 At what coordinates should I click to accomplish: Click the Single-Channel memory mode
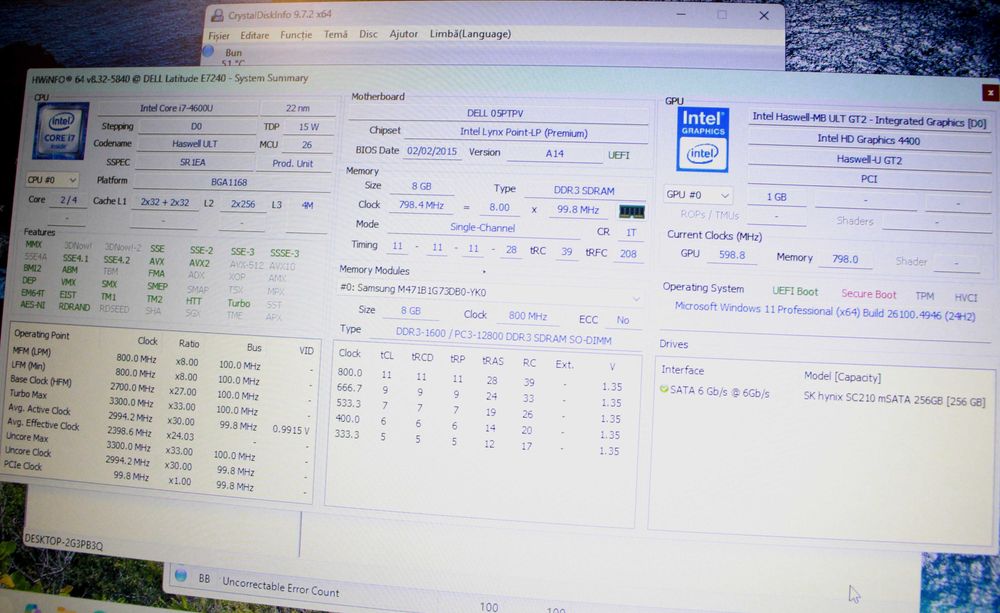(x=482, y=227)
